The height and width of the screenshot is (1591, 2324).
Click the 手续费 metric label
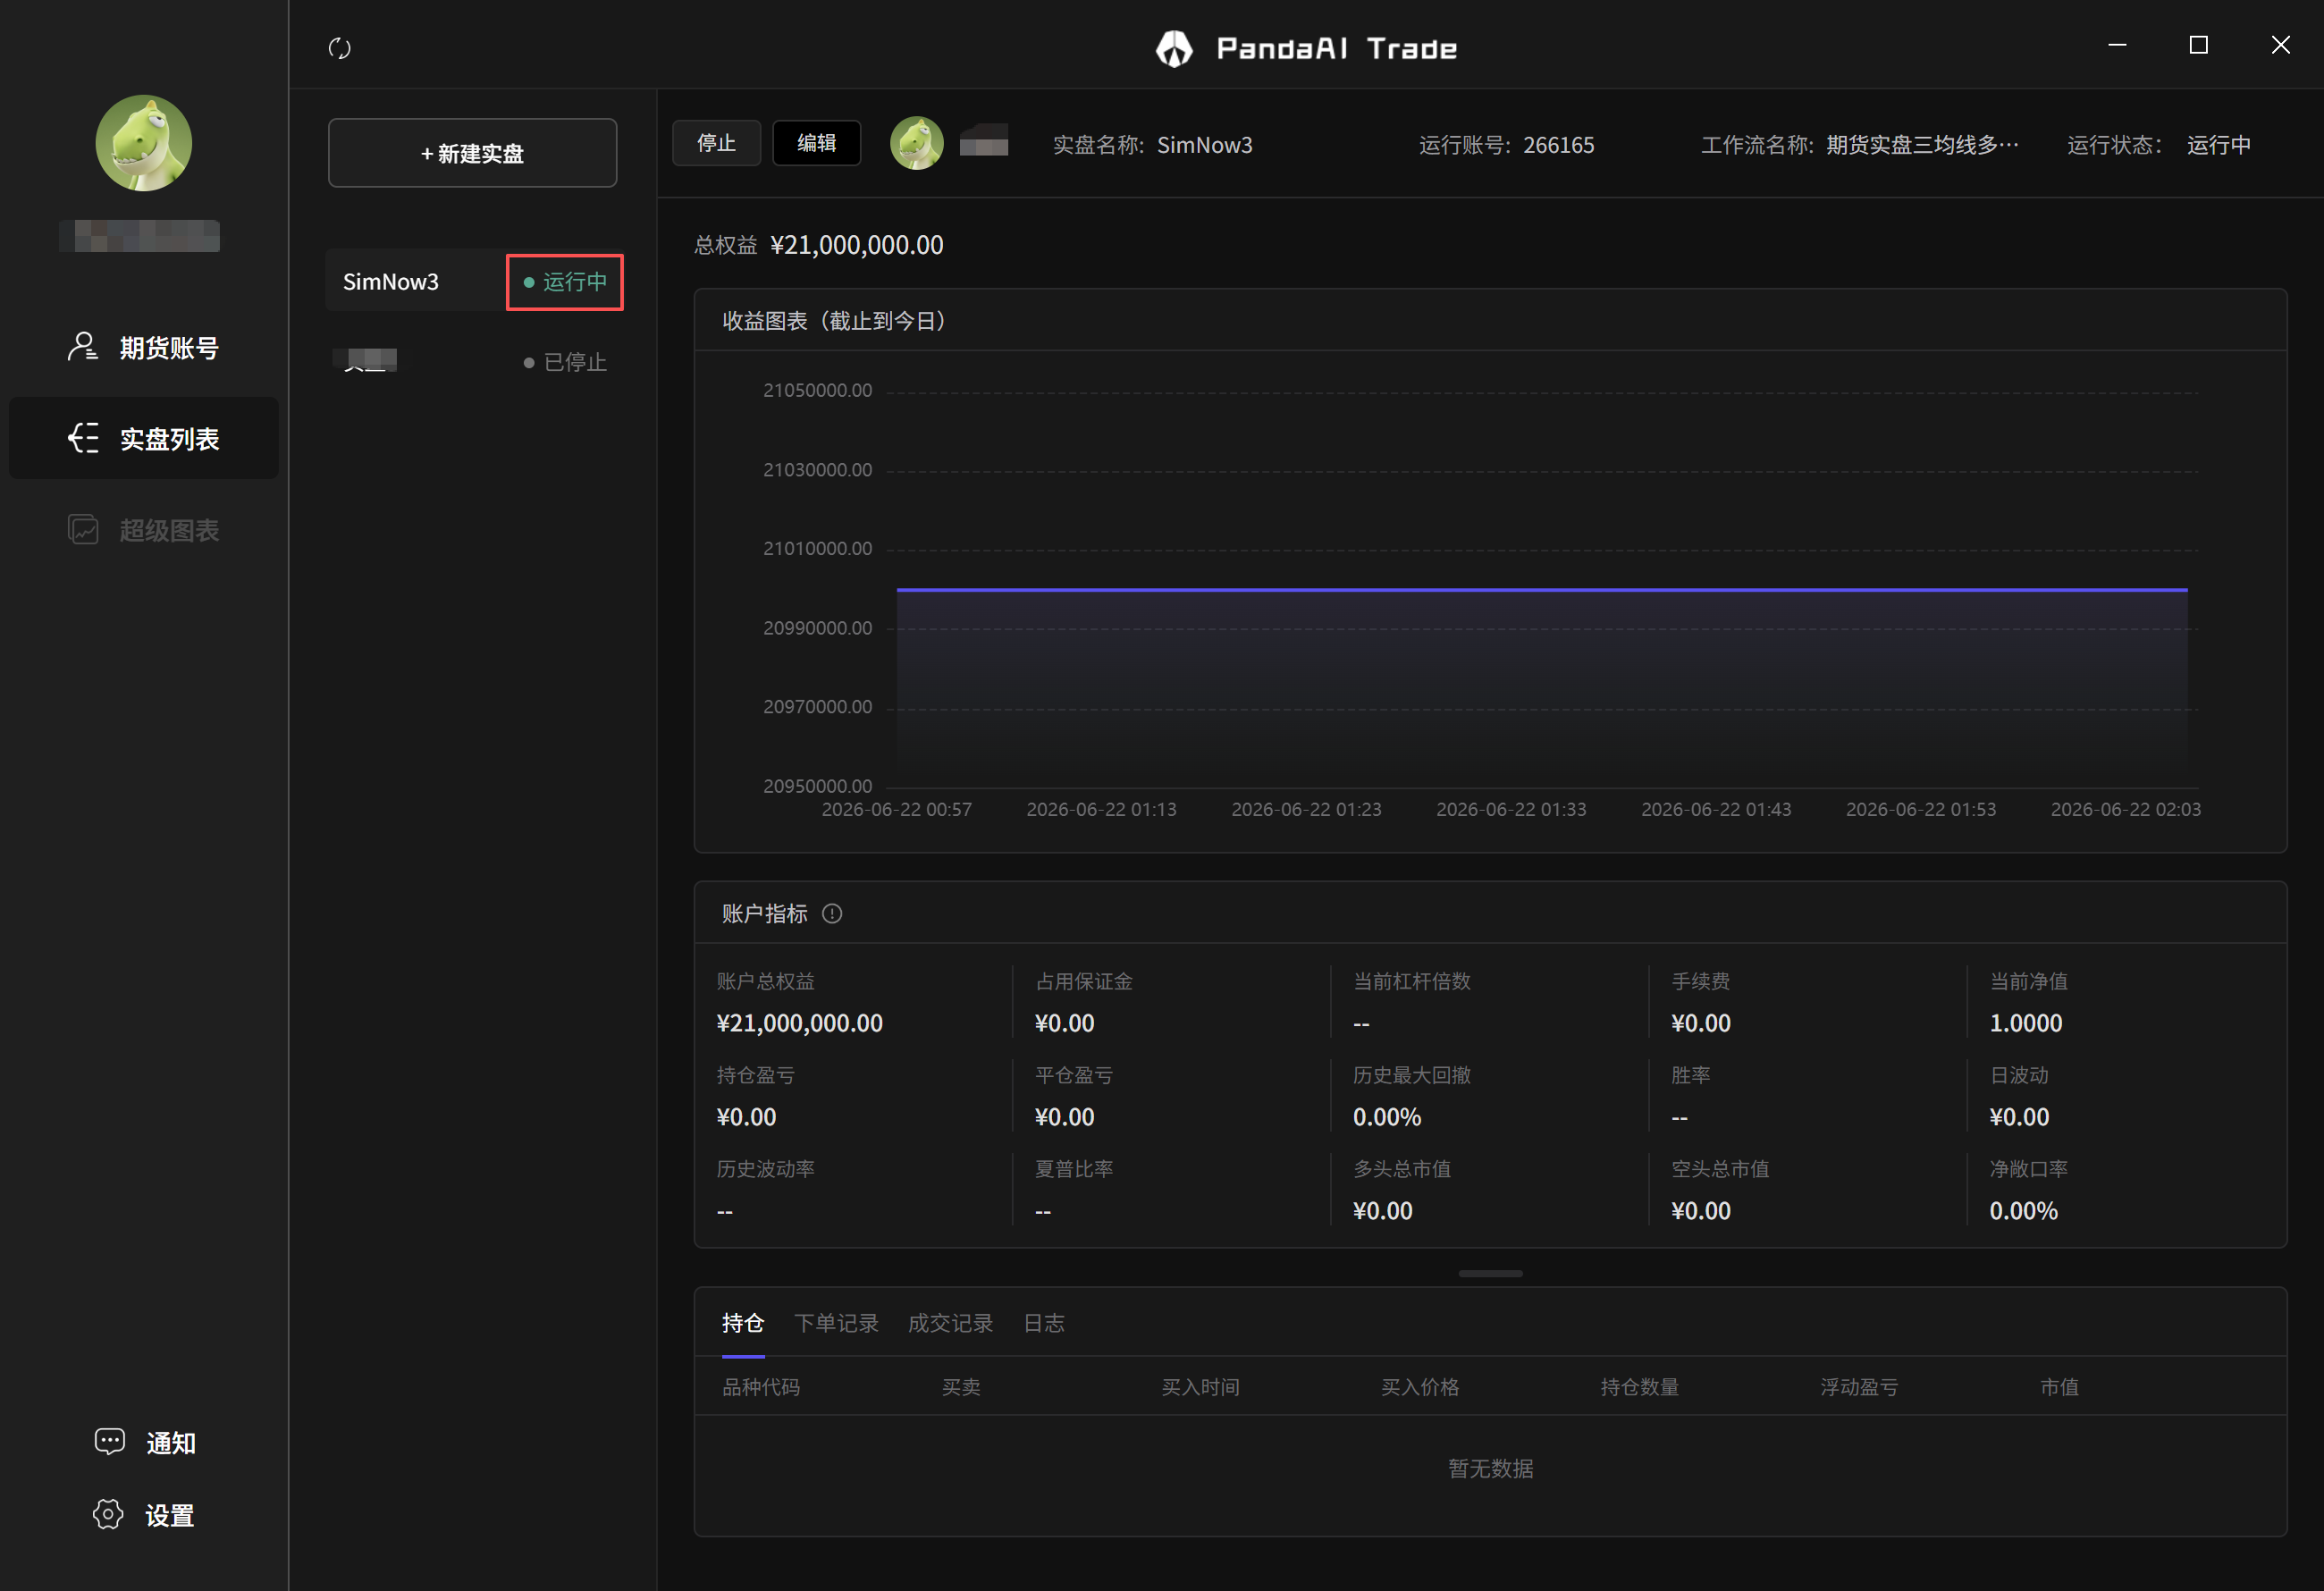coord(1701,981)
